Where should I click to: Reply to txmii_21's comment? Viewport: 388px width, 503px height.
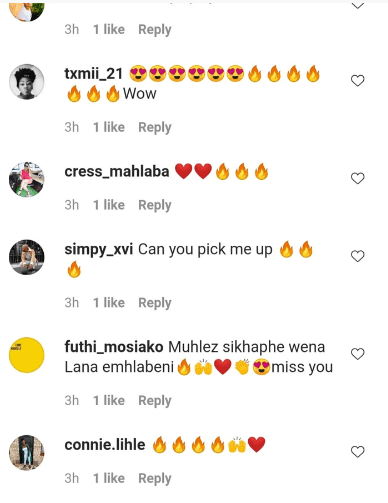(155, 127)
